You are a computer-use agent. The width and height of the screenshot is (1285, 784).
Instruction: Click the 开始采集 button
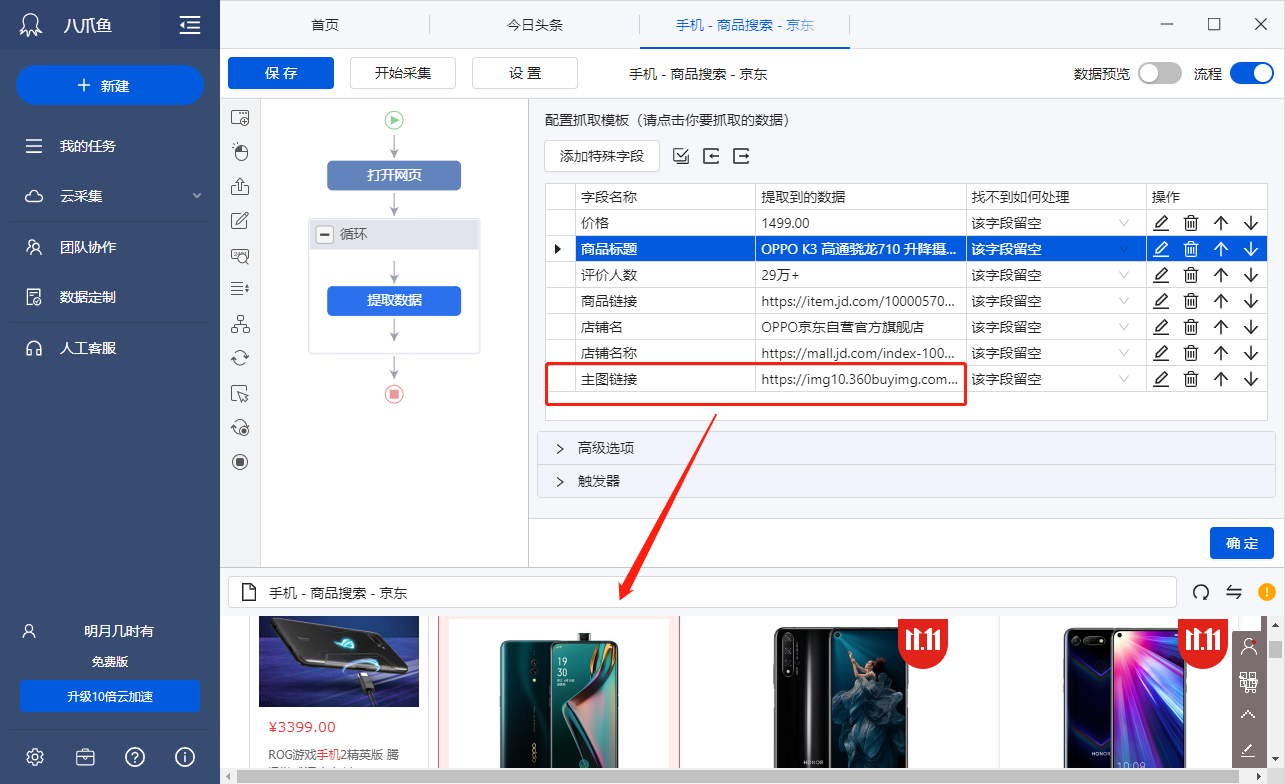[403, 73]
